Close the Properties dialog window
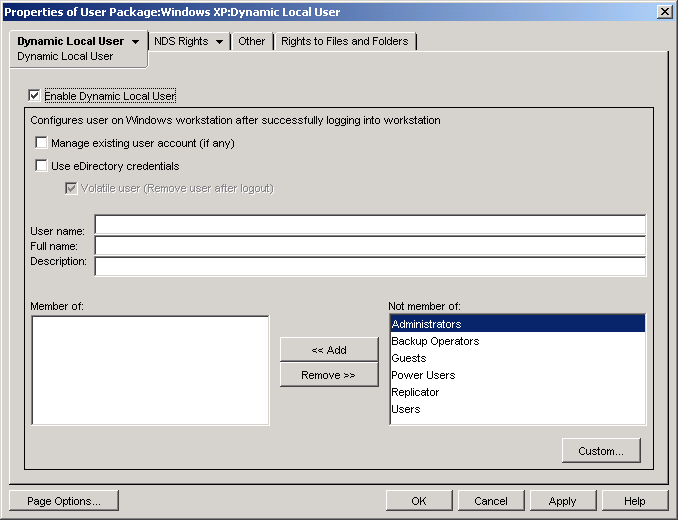The image size is (678, 520). 665,12
